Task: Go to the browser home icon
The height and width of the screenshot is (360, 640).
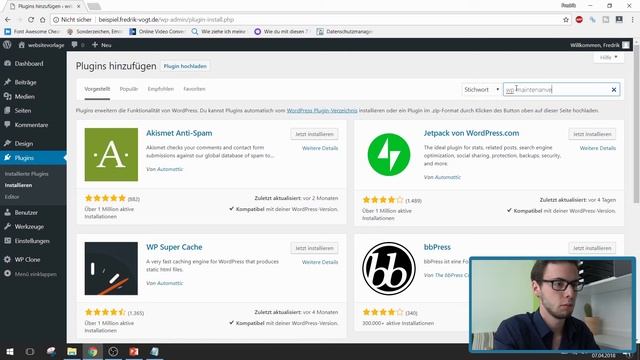Action: click(x=42, y=20)
